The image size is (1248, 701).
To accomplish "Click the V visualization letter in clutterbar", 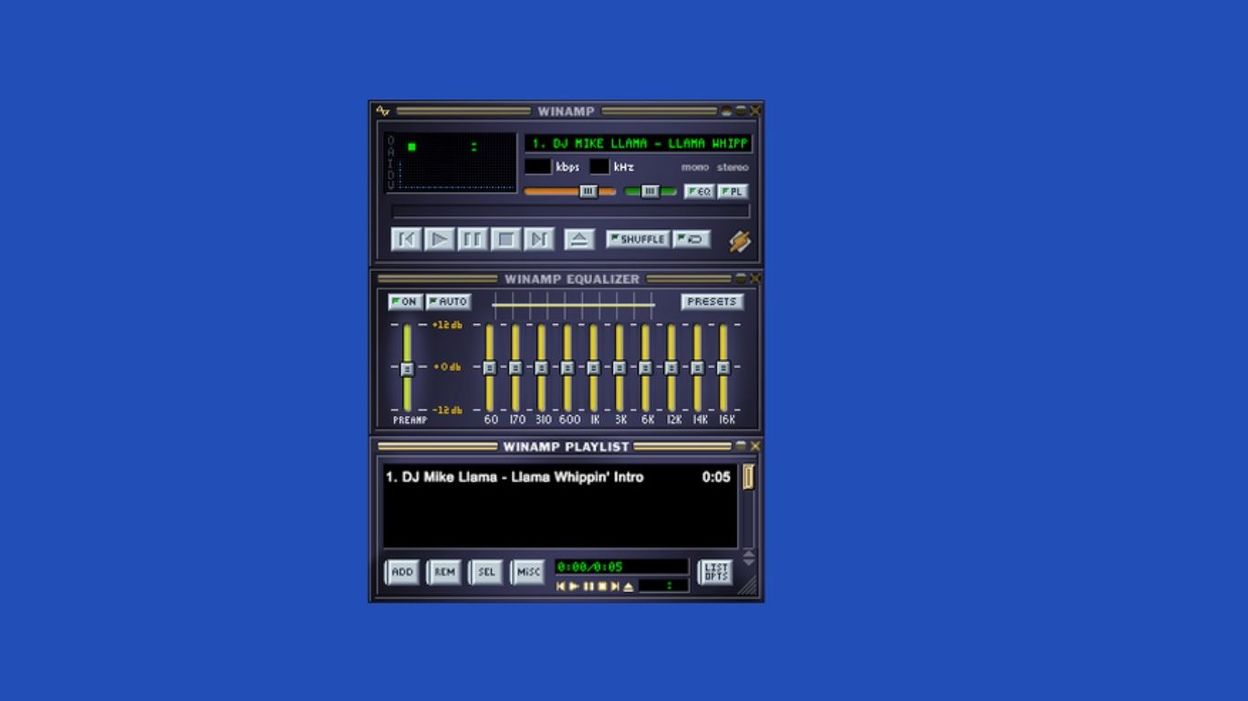I will 391,185.
